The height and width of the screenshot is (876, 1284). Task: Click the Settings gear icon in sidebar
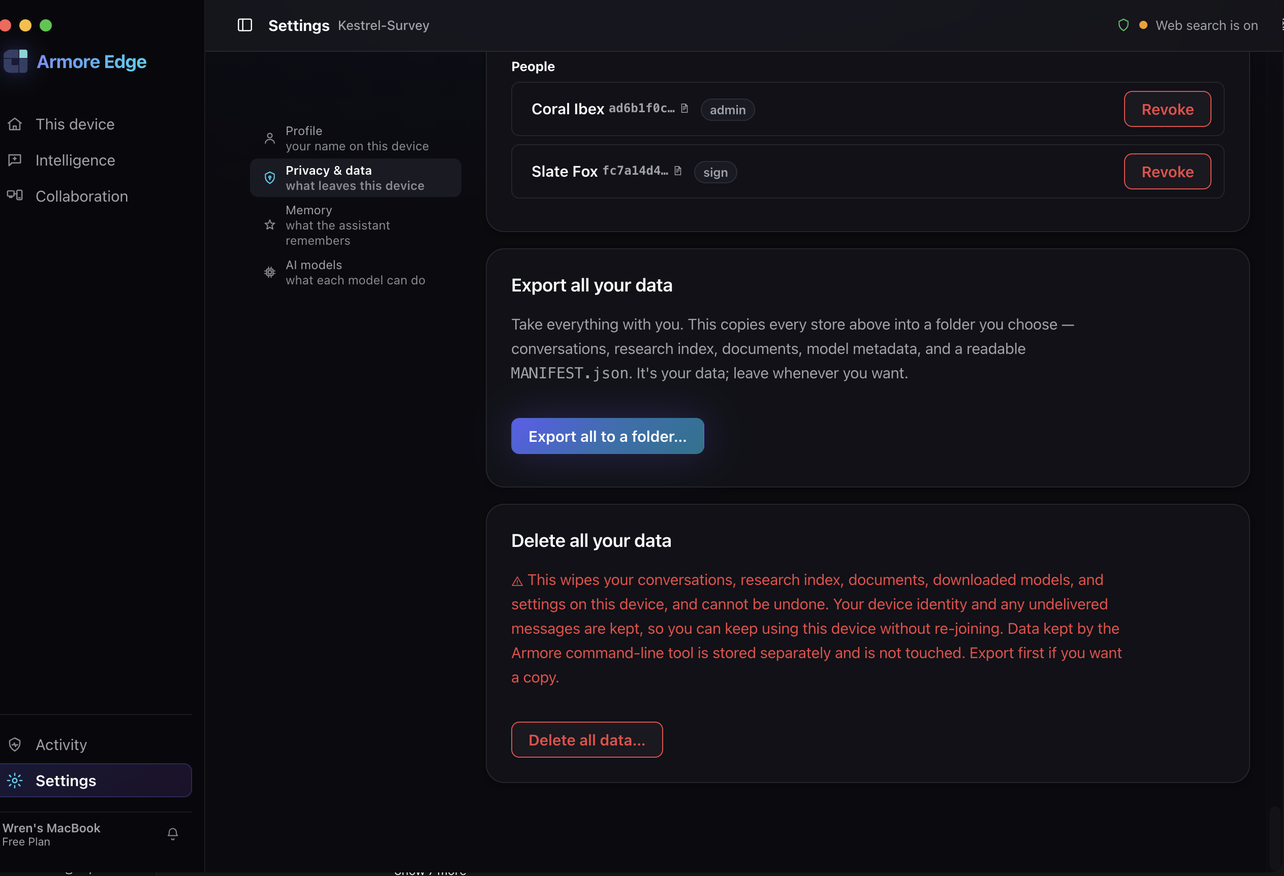15,781
